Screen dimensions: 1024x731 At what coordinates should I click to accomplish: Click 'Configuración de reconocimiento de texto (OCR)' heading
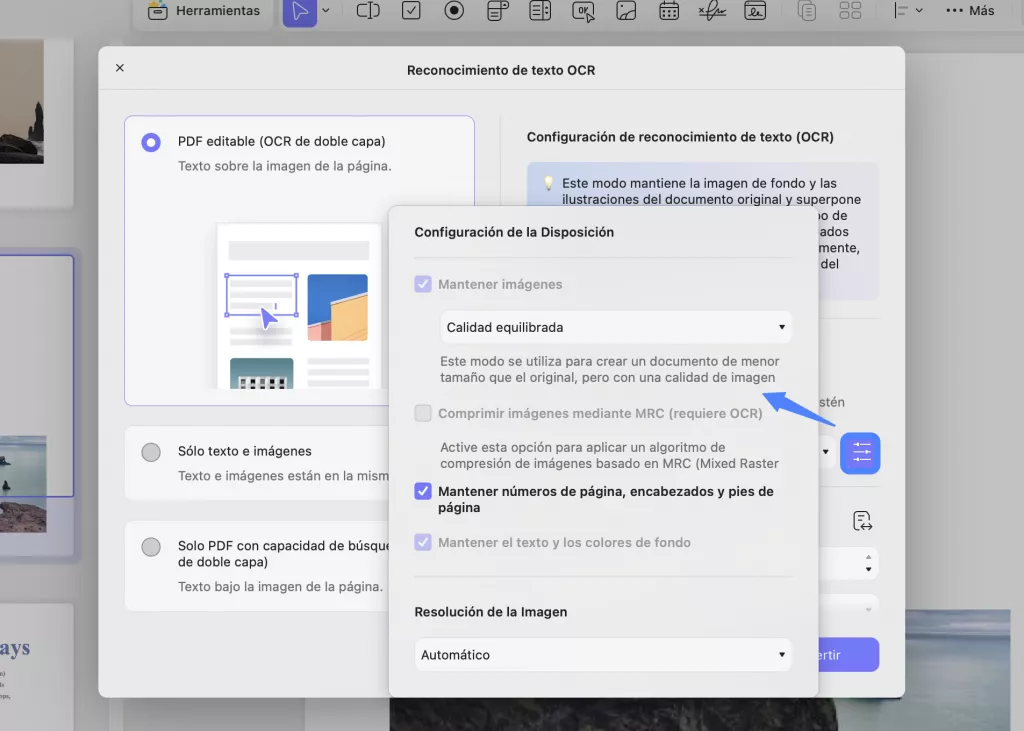pyautogui.click(x=680, y=137)
